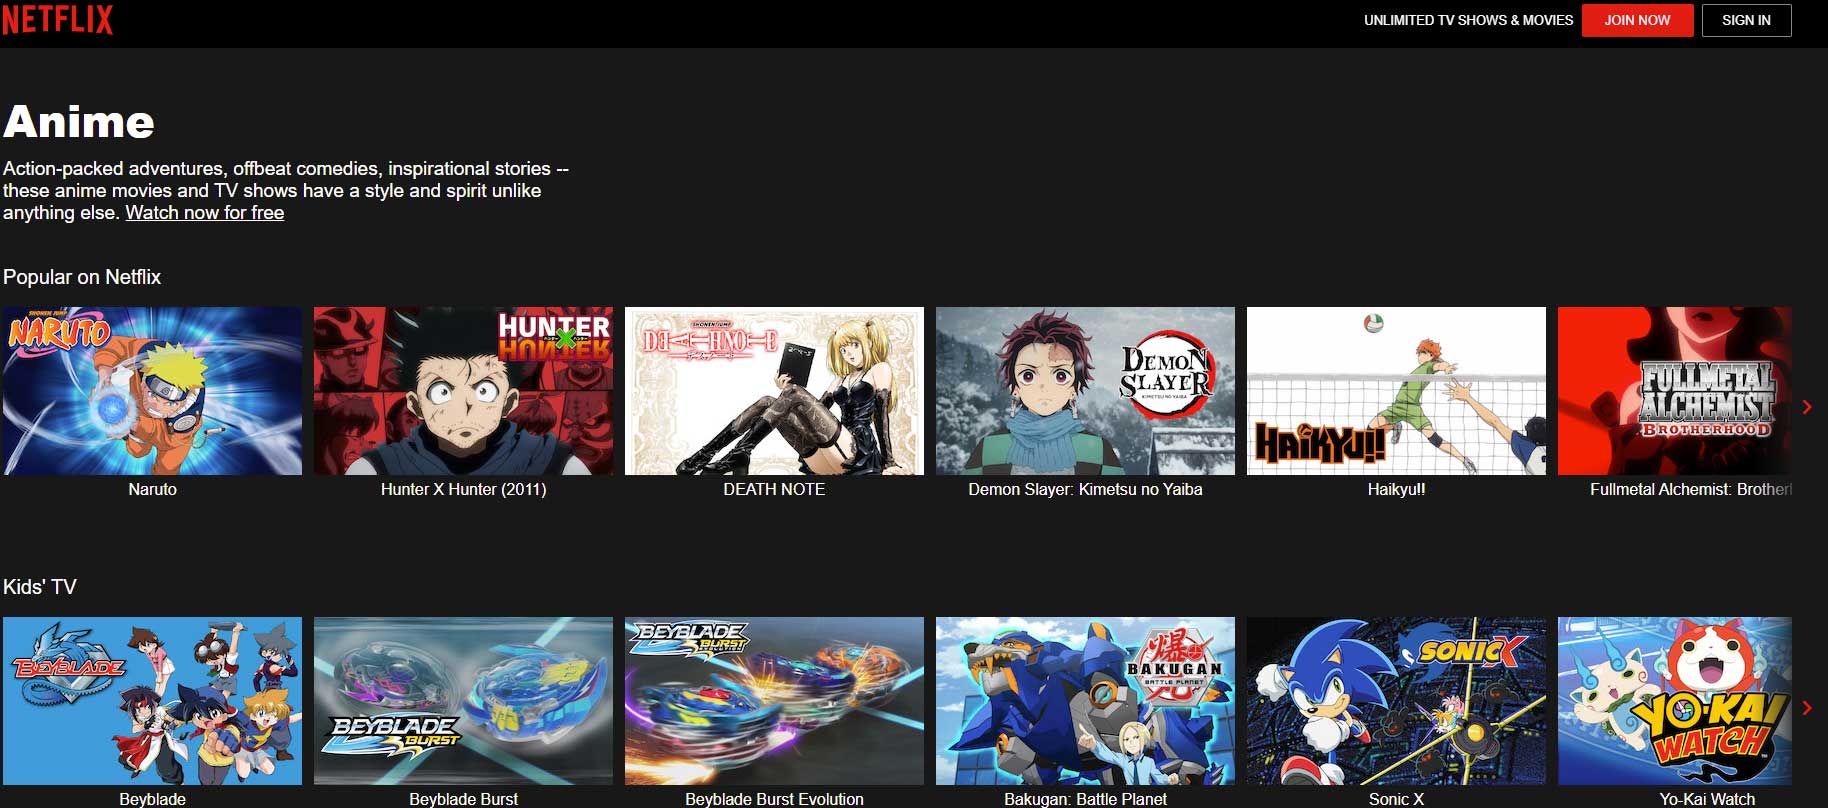Viewport: 1828px width, 808px height.
Task: Click the Popular on Netflix heading
Action: pos(82,277)
